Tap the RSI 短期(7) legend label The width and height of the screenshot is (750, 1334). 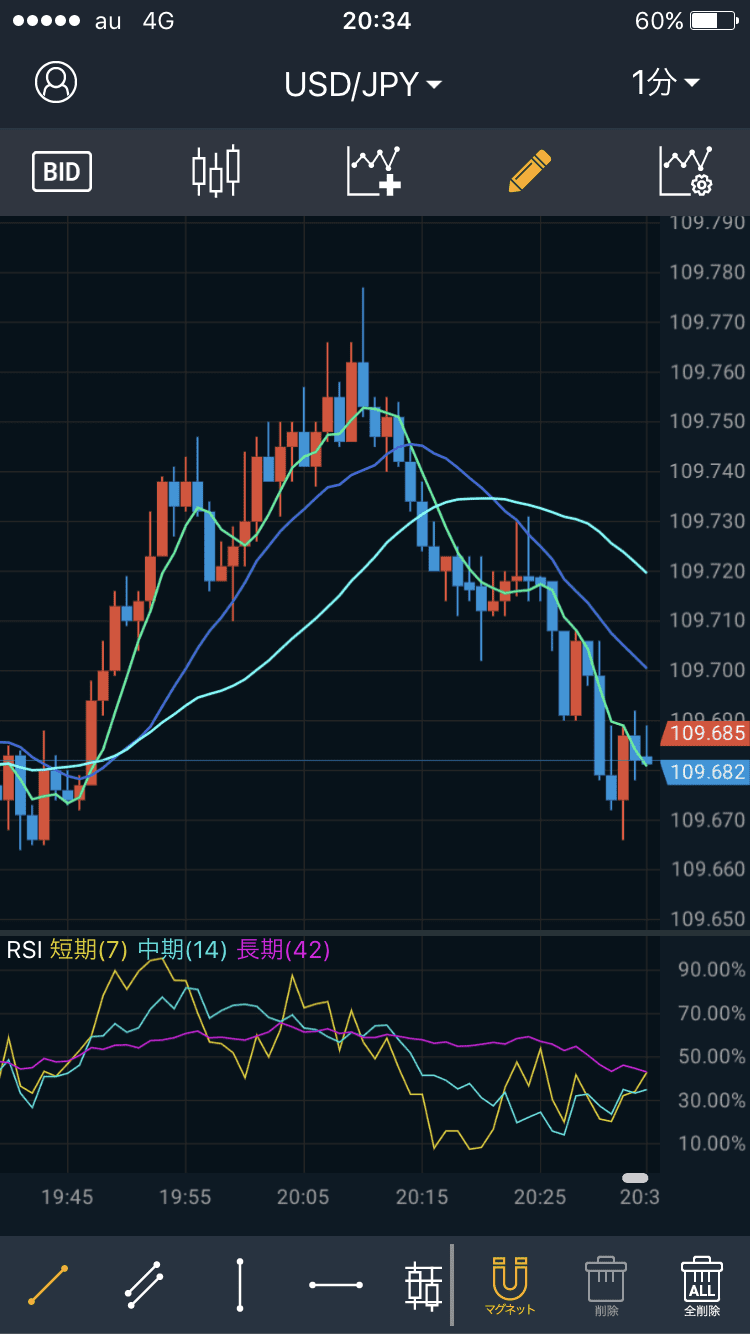(88, 950)
